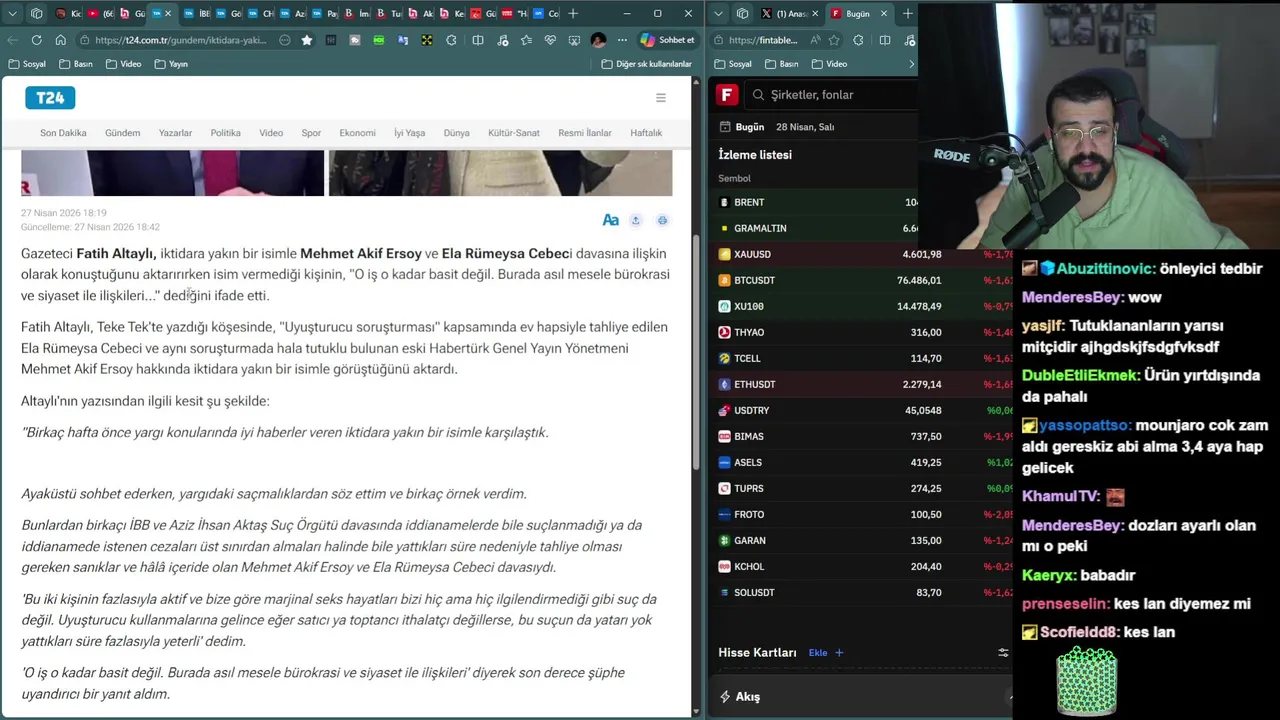Open Hisse Kartları settings sliders icon
1280x720 pixels.
tap(1003, 653)
